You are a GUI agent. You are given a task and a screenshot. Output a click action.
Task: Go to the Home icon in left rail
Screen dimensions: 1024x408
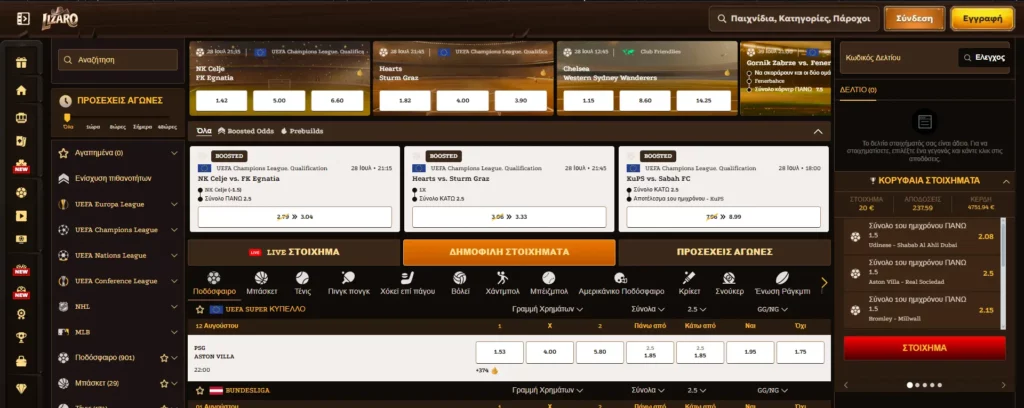(22, 90)
